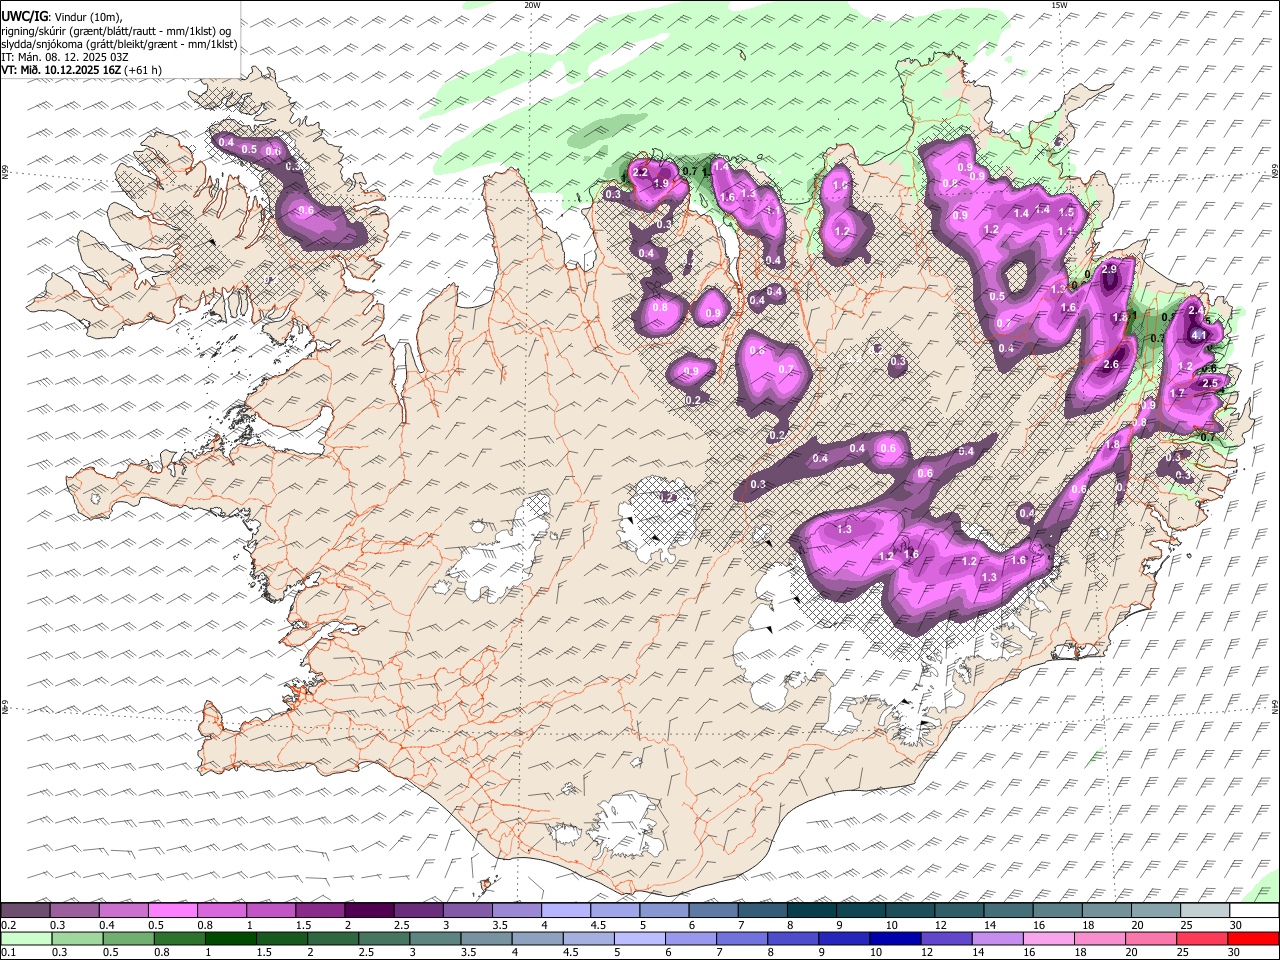
Task: Pick the crimson swatch between 25 and 30
Action: (1201, 938)
